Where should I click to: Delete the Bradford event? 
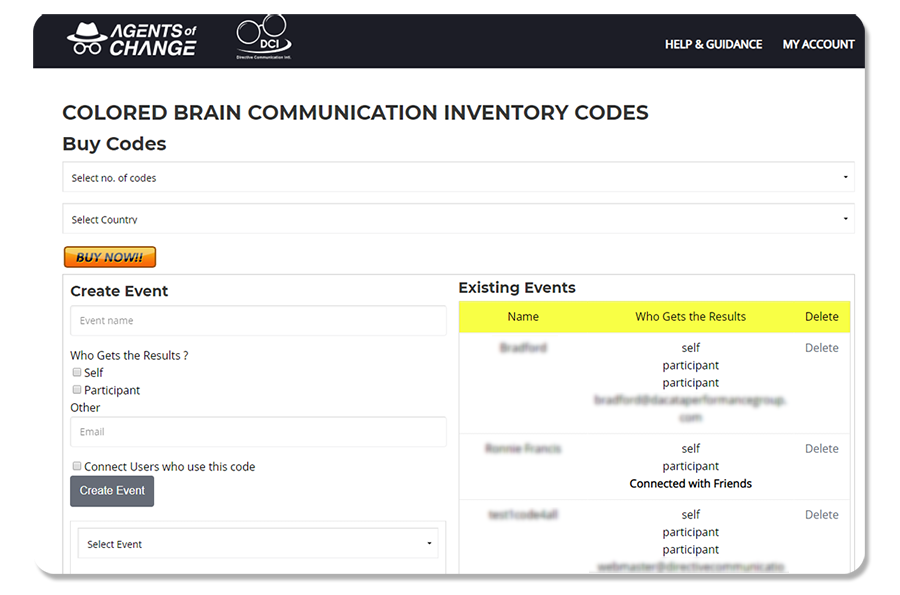tap(821, 348)
